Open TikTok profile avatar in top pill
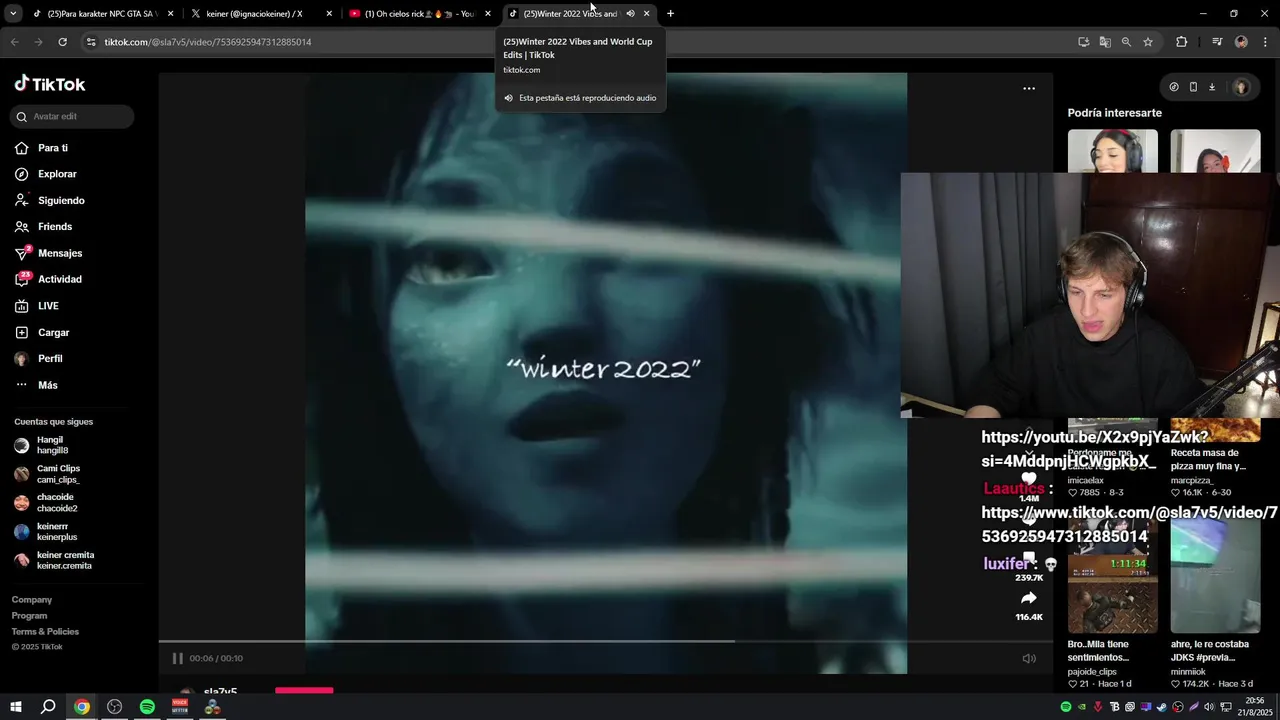This screenshot has width=1280, height=720. 1241,87
